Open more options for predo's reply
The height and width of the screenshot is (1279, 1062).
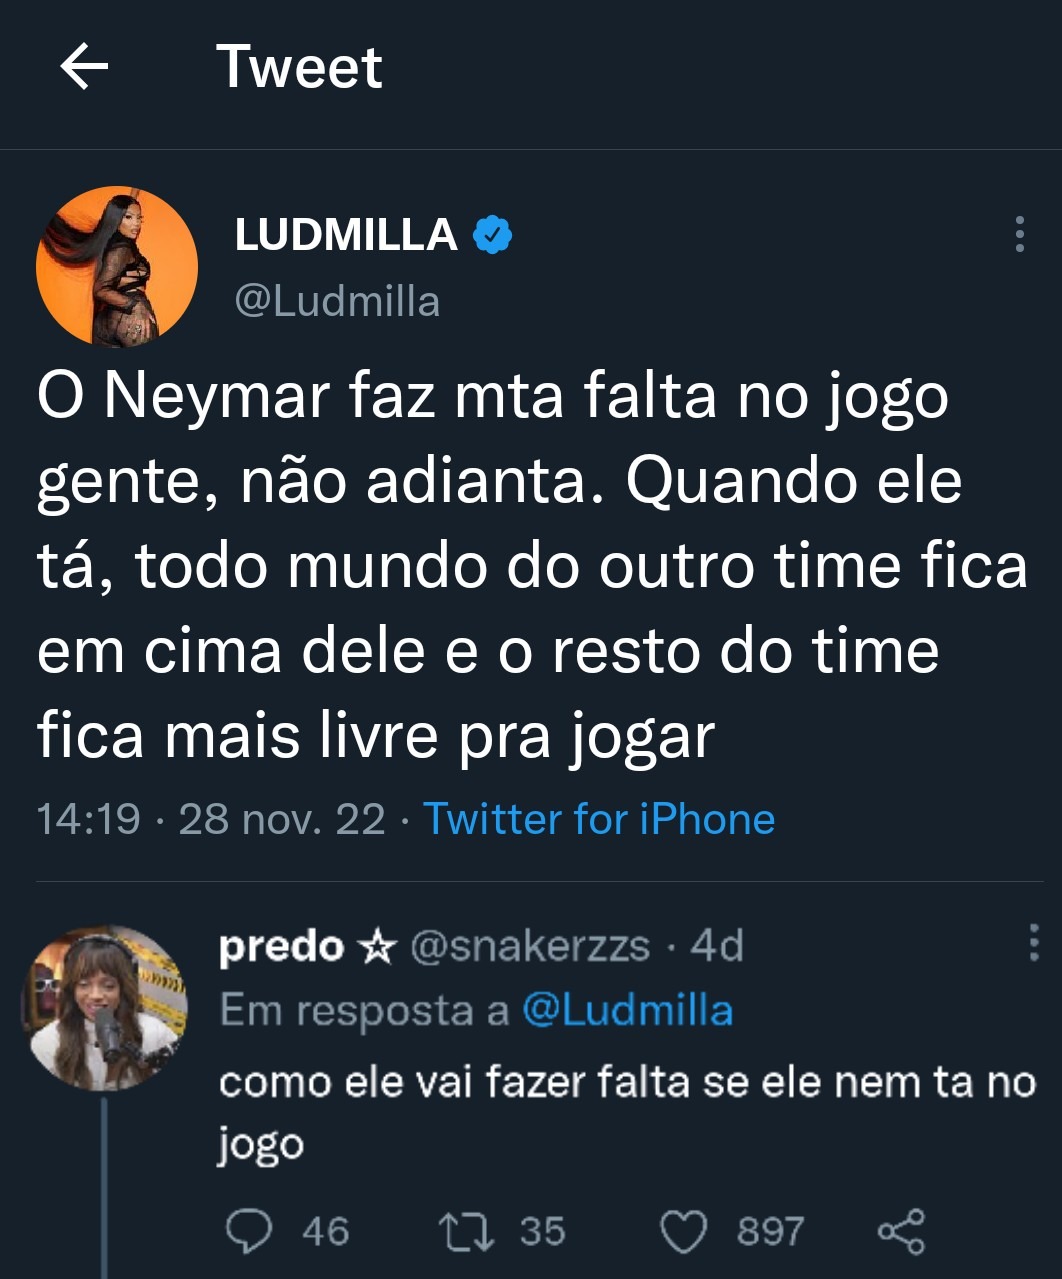pyautogui.click(x=1033, y=943)
